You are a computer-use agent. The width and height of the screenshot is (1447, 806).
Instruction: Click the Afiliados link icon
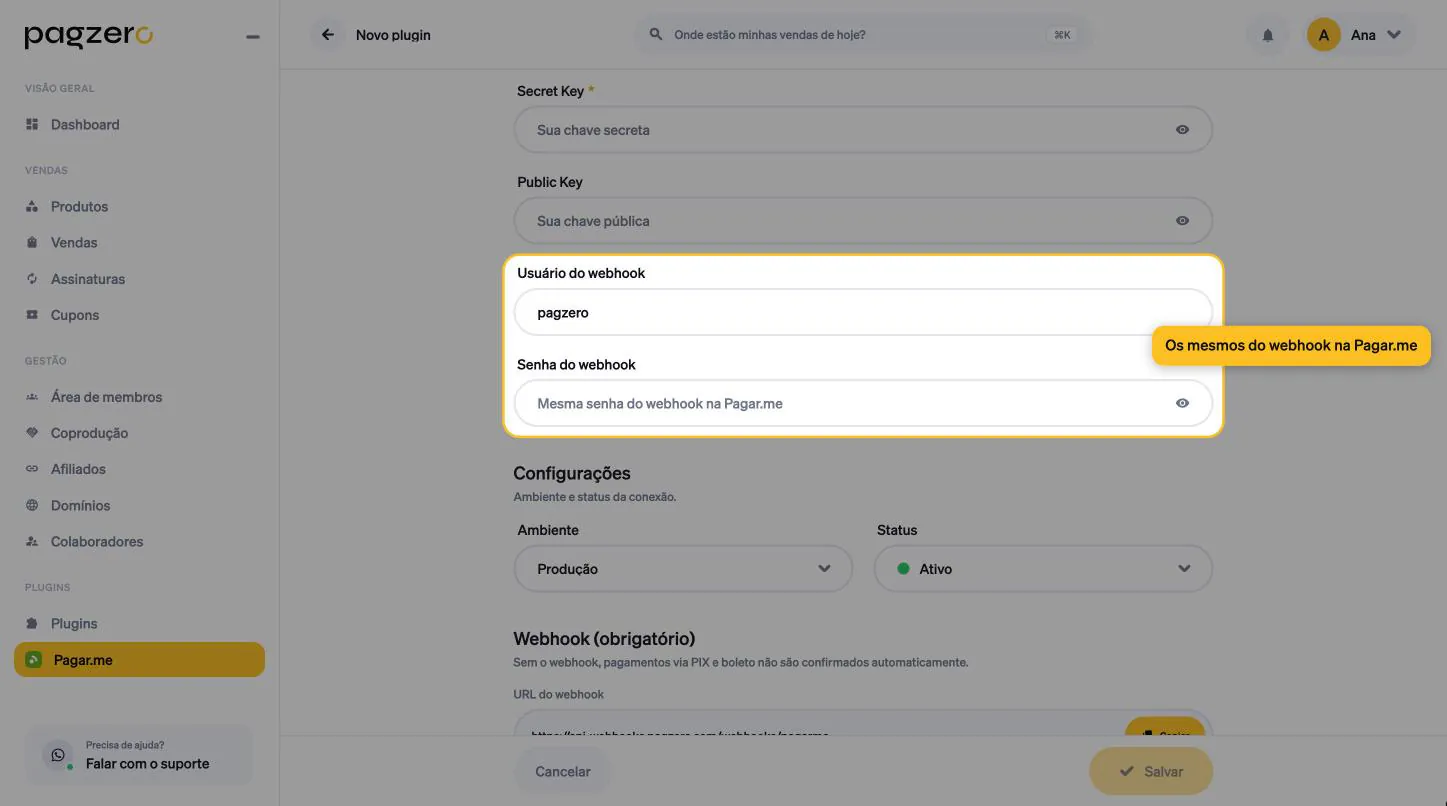(x=32, y=469)
